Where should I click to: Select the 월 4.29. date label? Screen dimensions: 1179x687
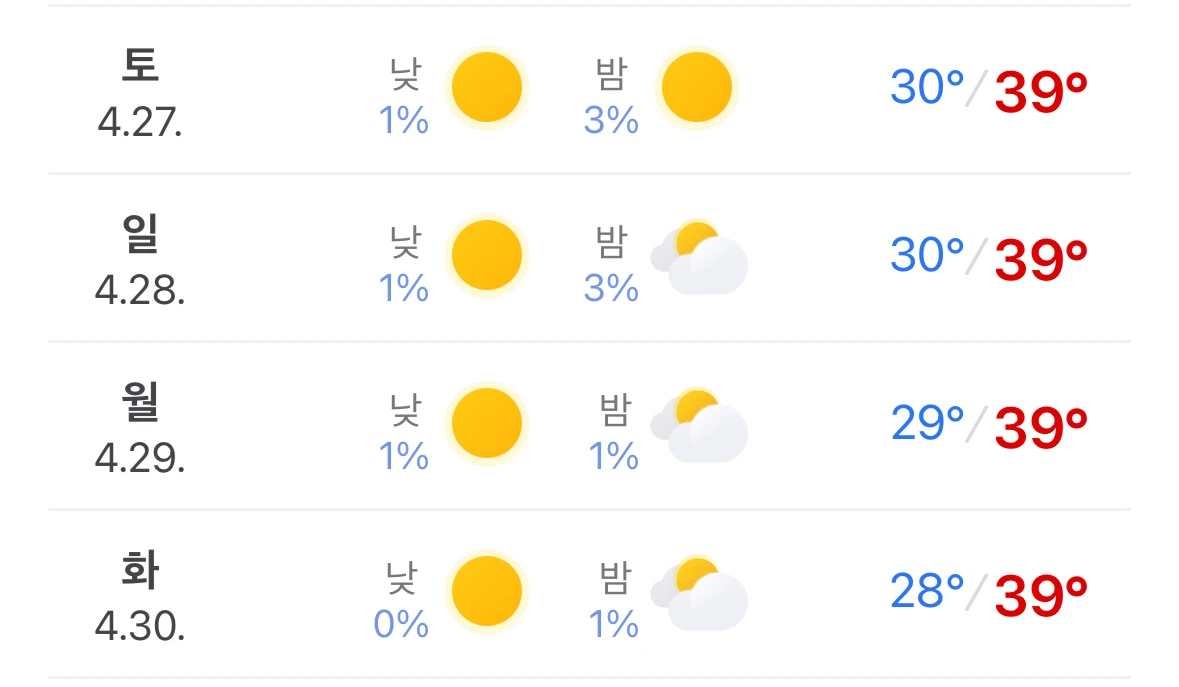140,428
